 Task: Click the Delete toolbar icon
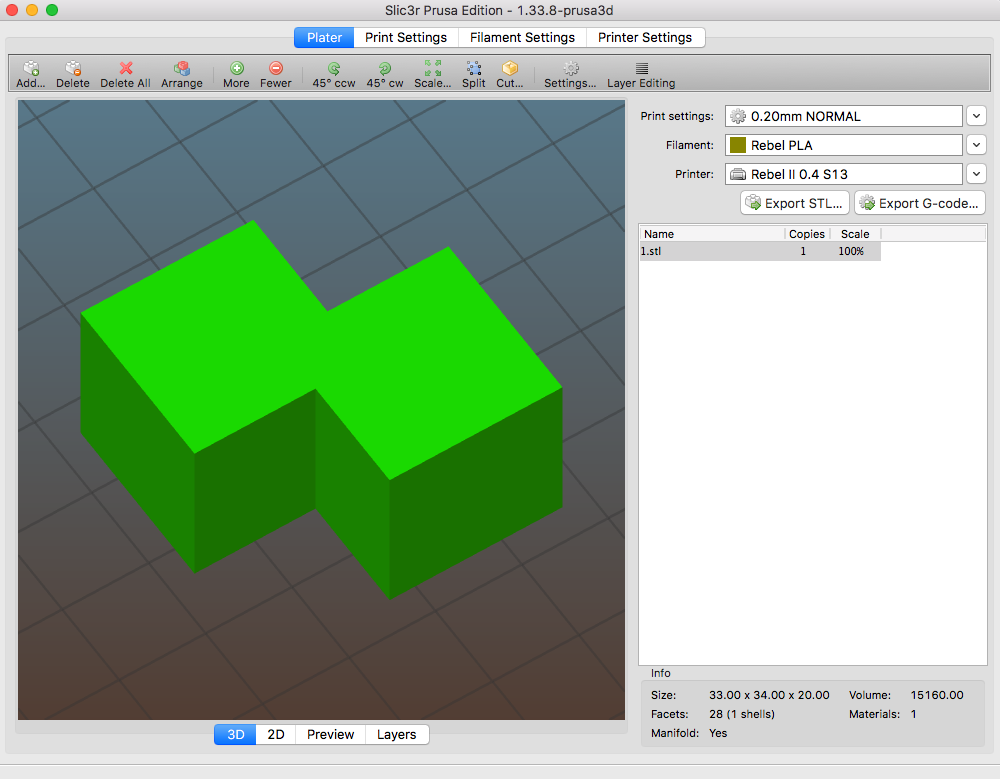coord(73,69)
